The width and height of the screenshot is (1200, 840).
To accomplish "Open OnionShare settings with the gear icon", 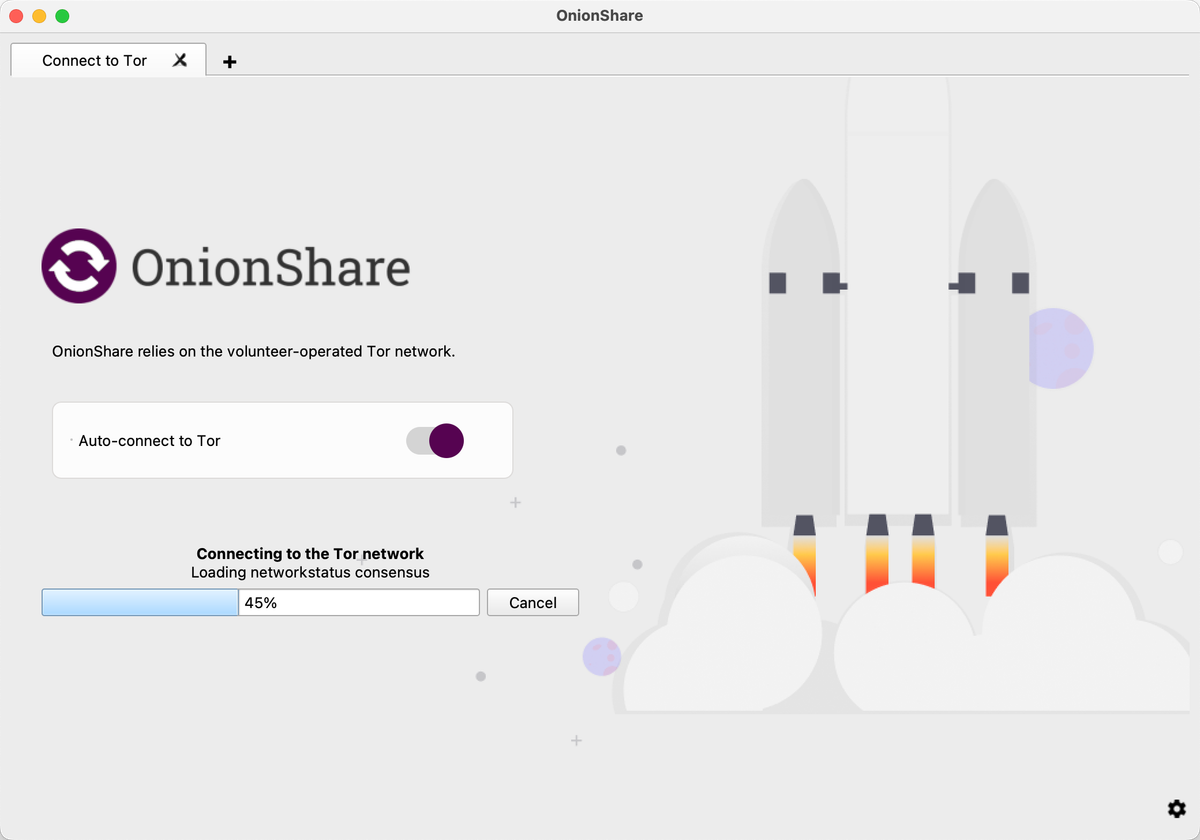I will (x=1176, y=808).
